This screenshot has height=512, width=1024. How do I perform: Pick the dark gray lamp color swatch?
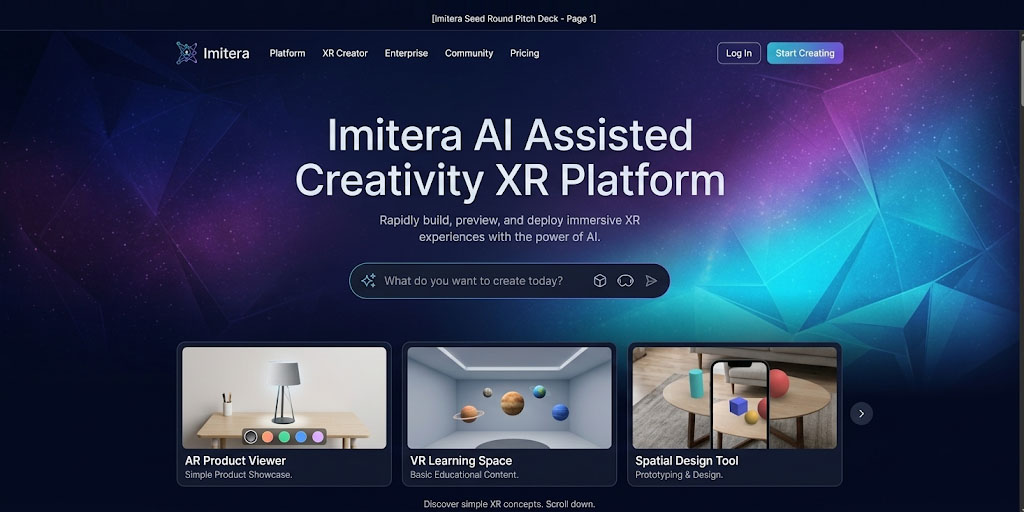251,436
